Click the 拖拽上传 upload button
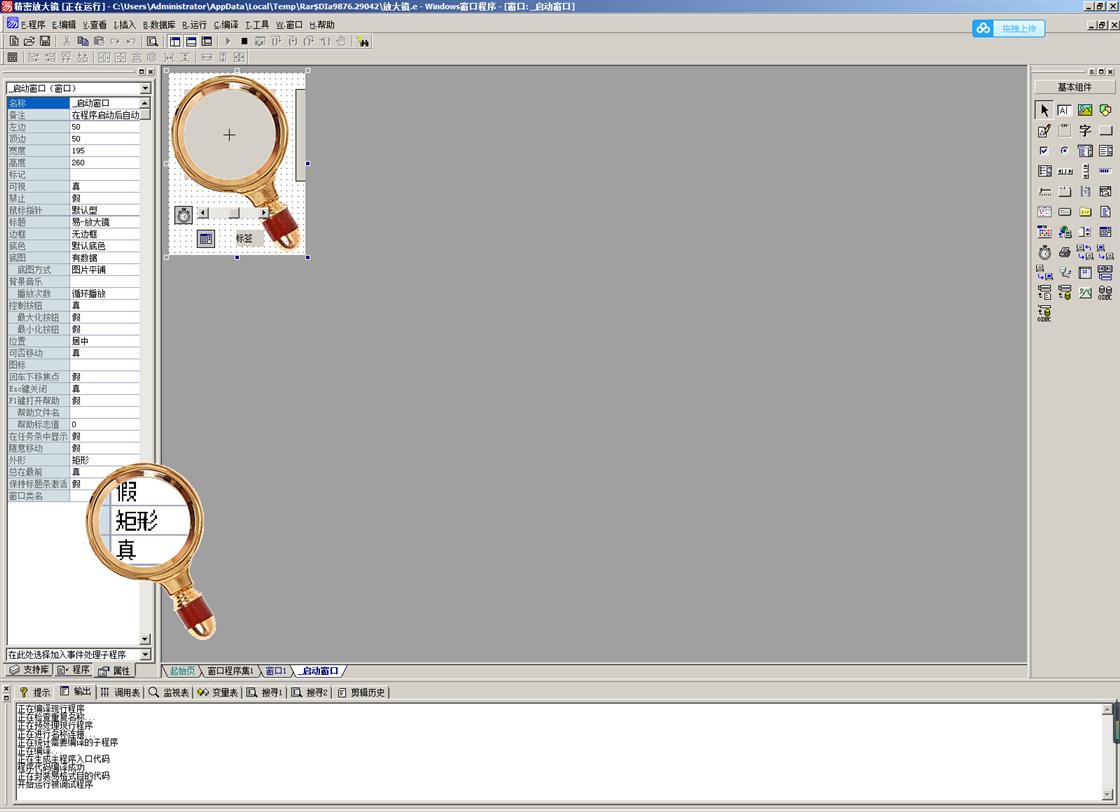This screenshot has width=1120, height=812. coord(1009,28)
